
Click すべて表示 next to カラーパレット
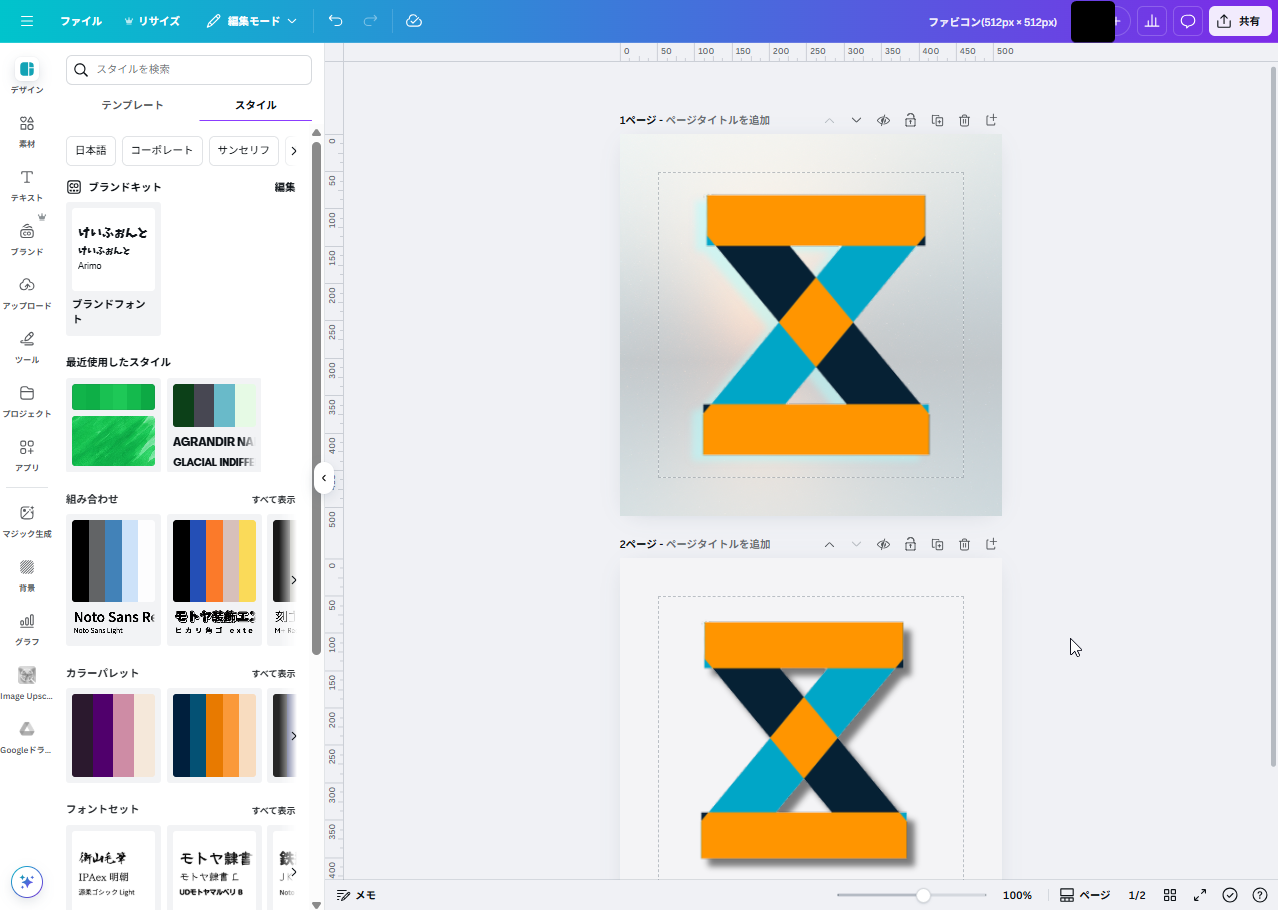pyautogui.click(x=273, y=674)
